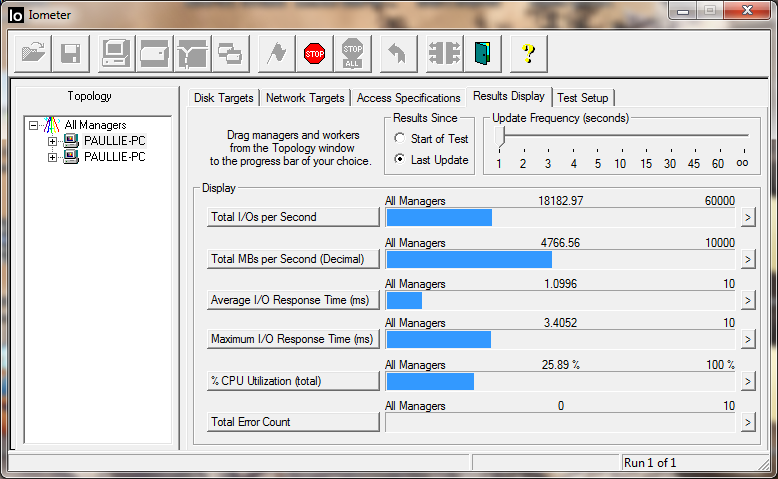Close the Iometer window
Screen dimensions: 778x479
click(748, 10)
